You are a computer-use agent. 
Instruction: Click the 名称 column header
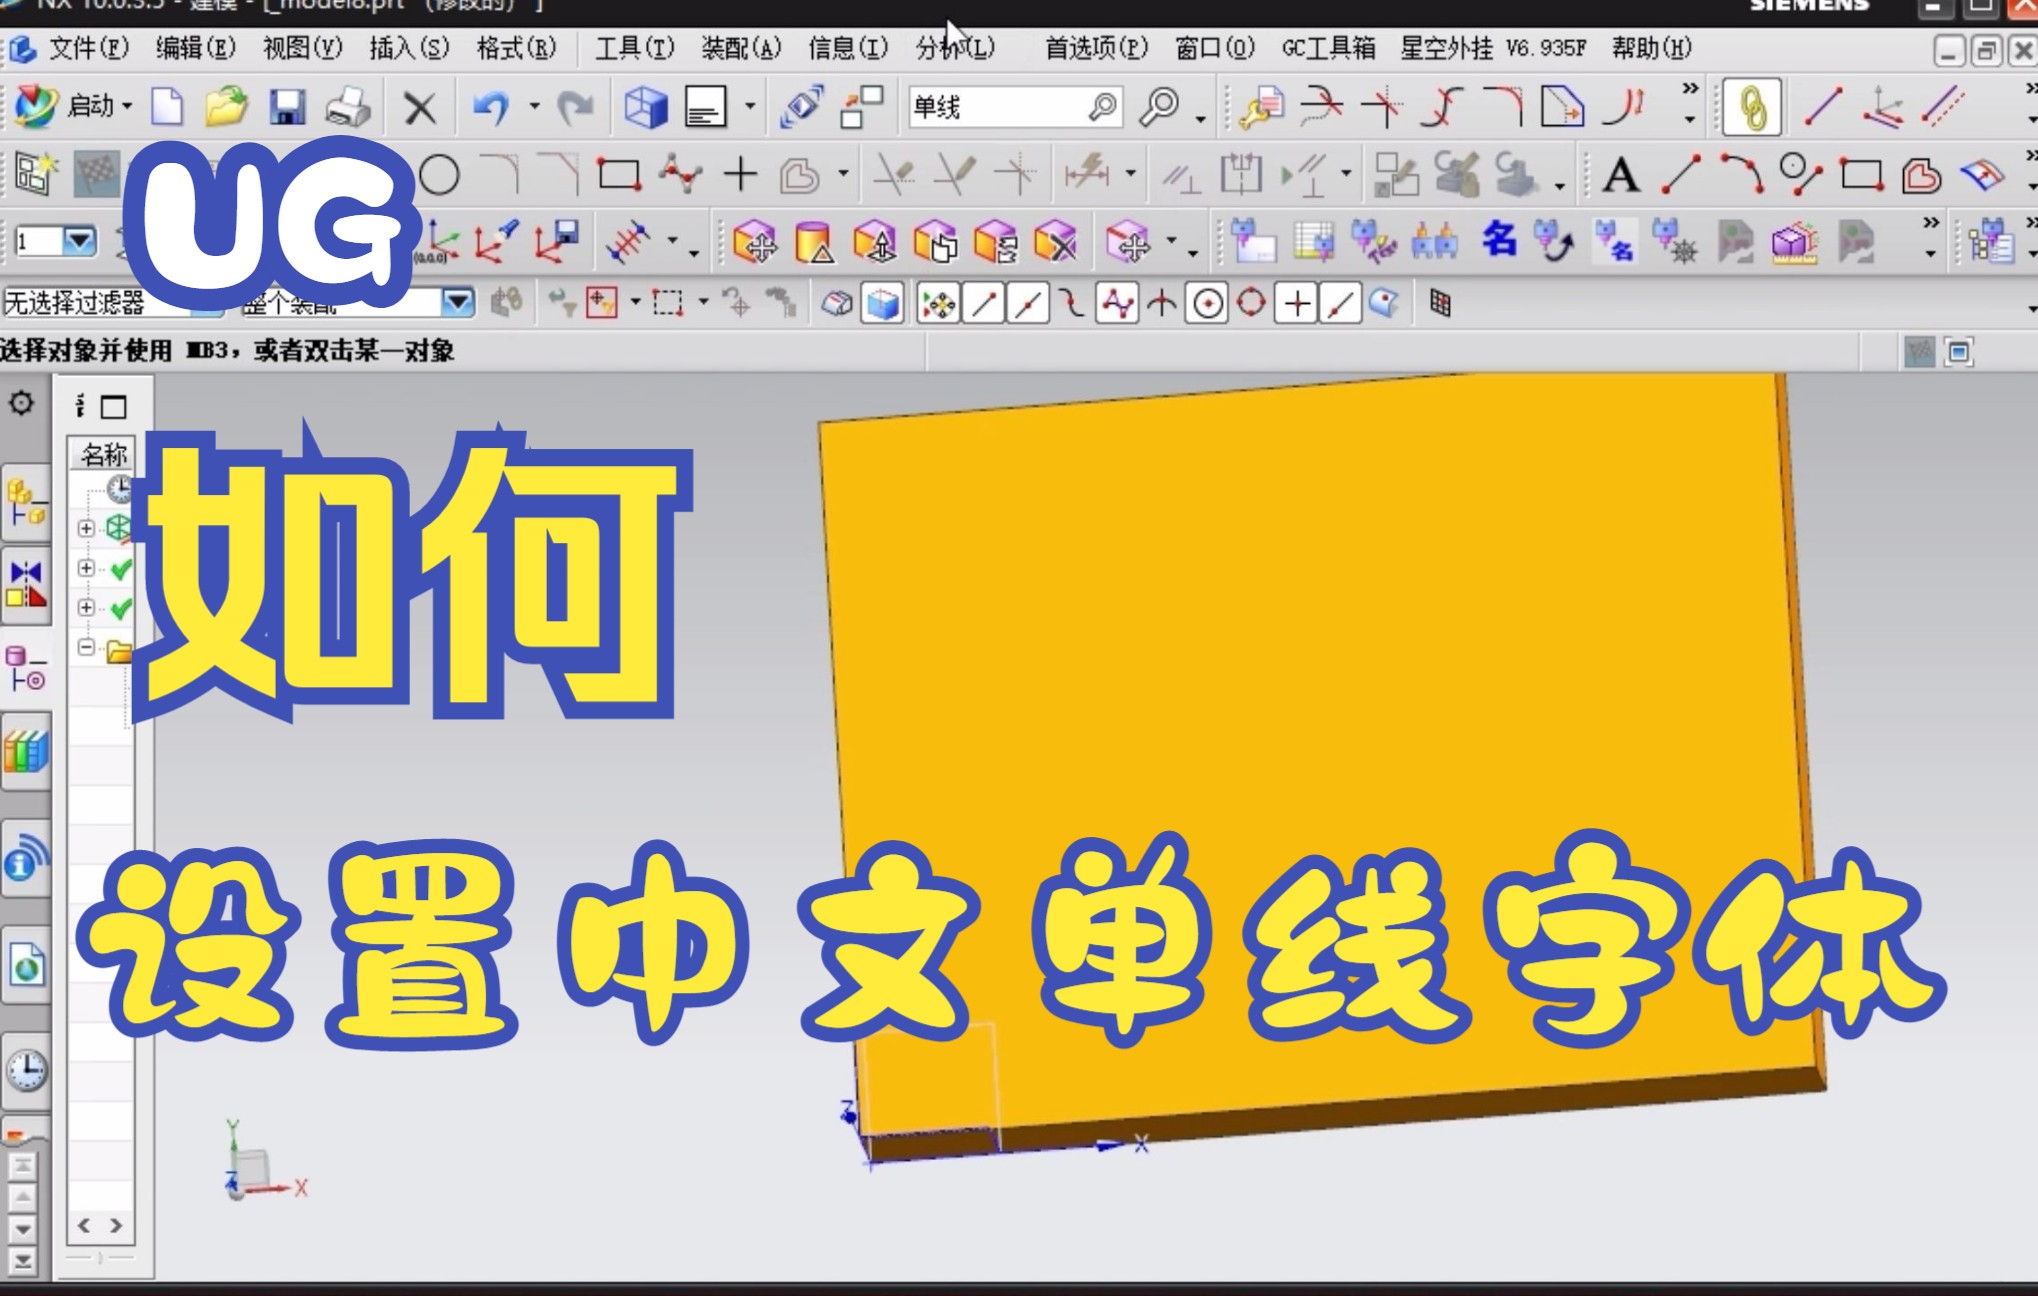102,455
